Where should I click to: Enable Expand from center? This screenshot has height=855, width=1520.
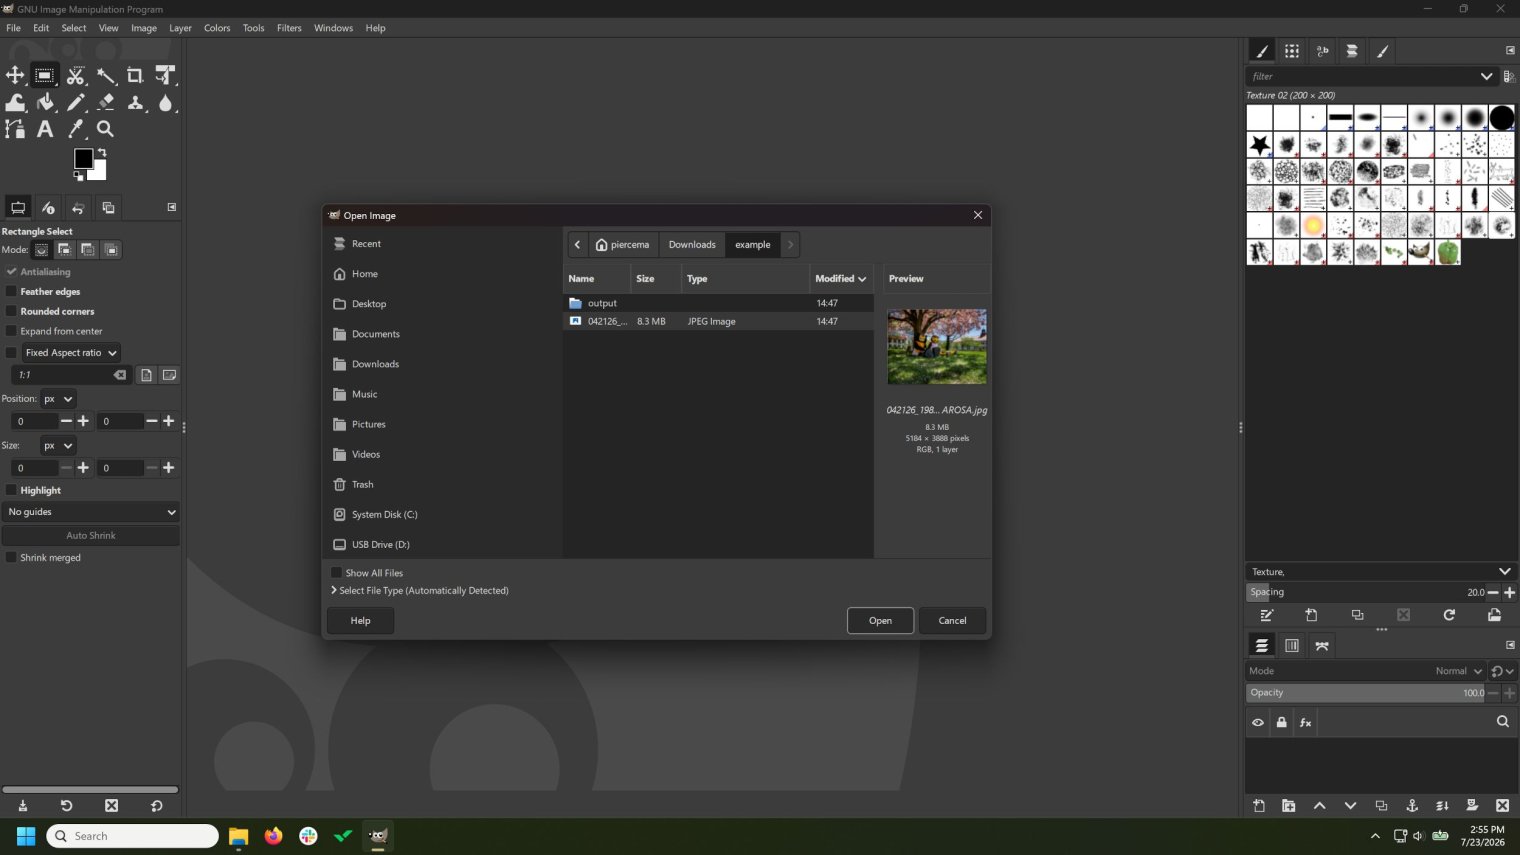pos(12,331)
